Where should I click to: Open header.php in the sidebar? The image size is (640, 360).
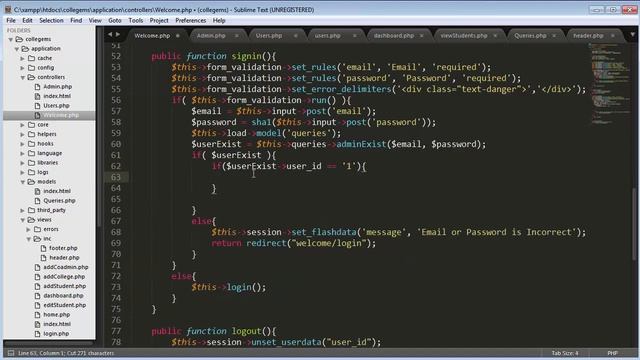coord(64,258)
